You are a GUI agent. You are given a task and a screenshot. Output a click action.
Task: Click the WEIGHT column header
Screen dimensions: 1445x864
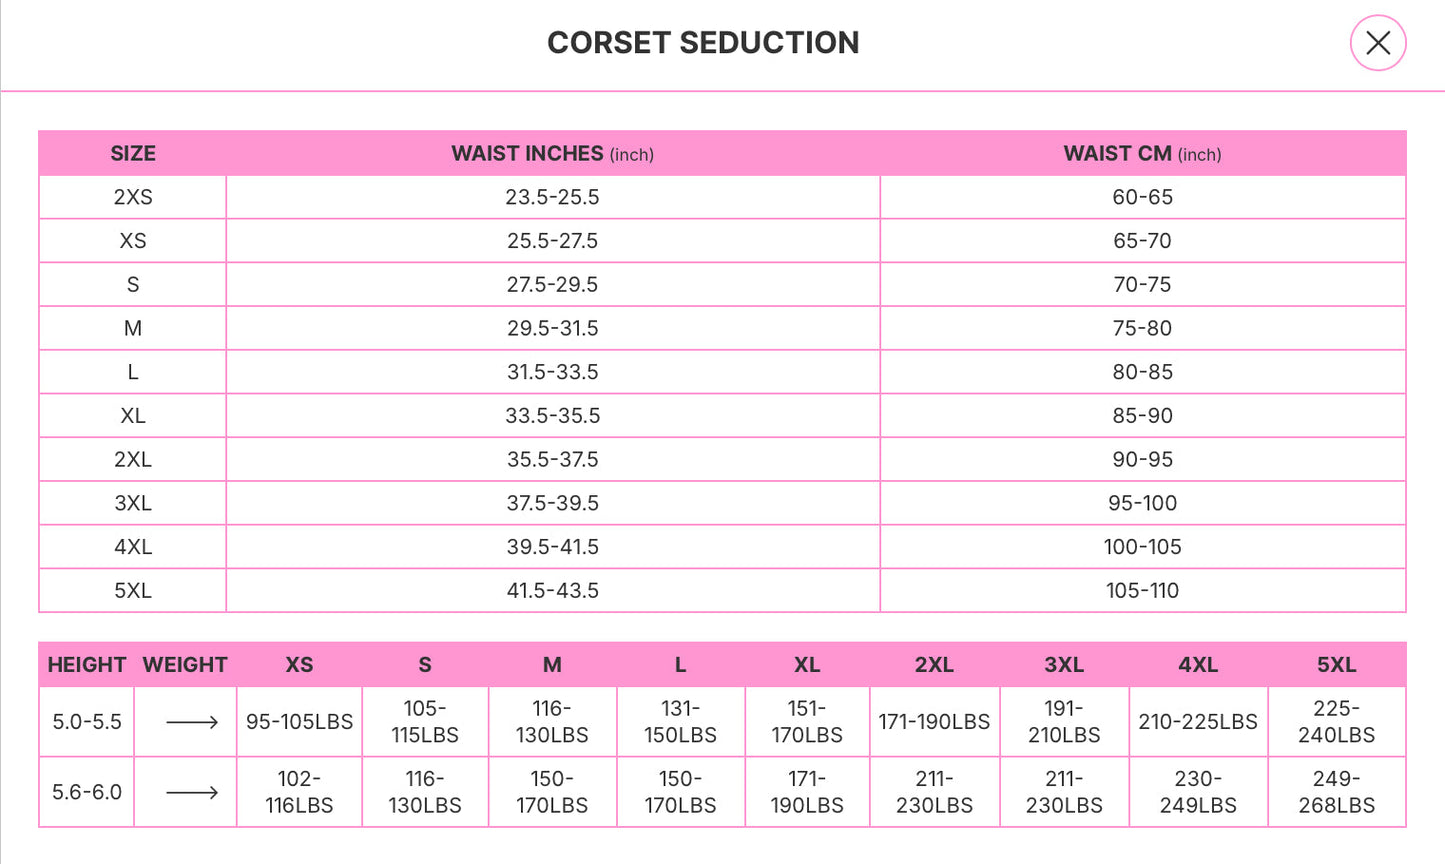click(x=185, y=664)
